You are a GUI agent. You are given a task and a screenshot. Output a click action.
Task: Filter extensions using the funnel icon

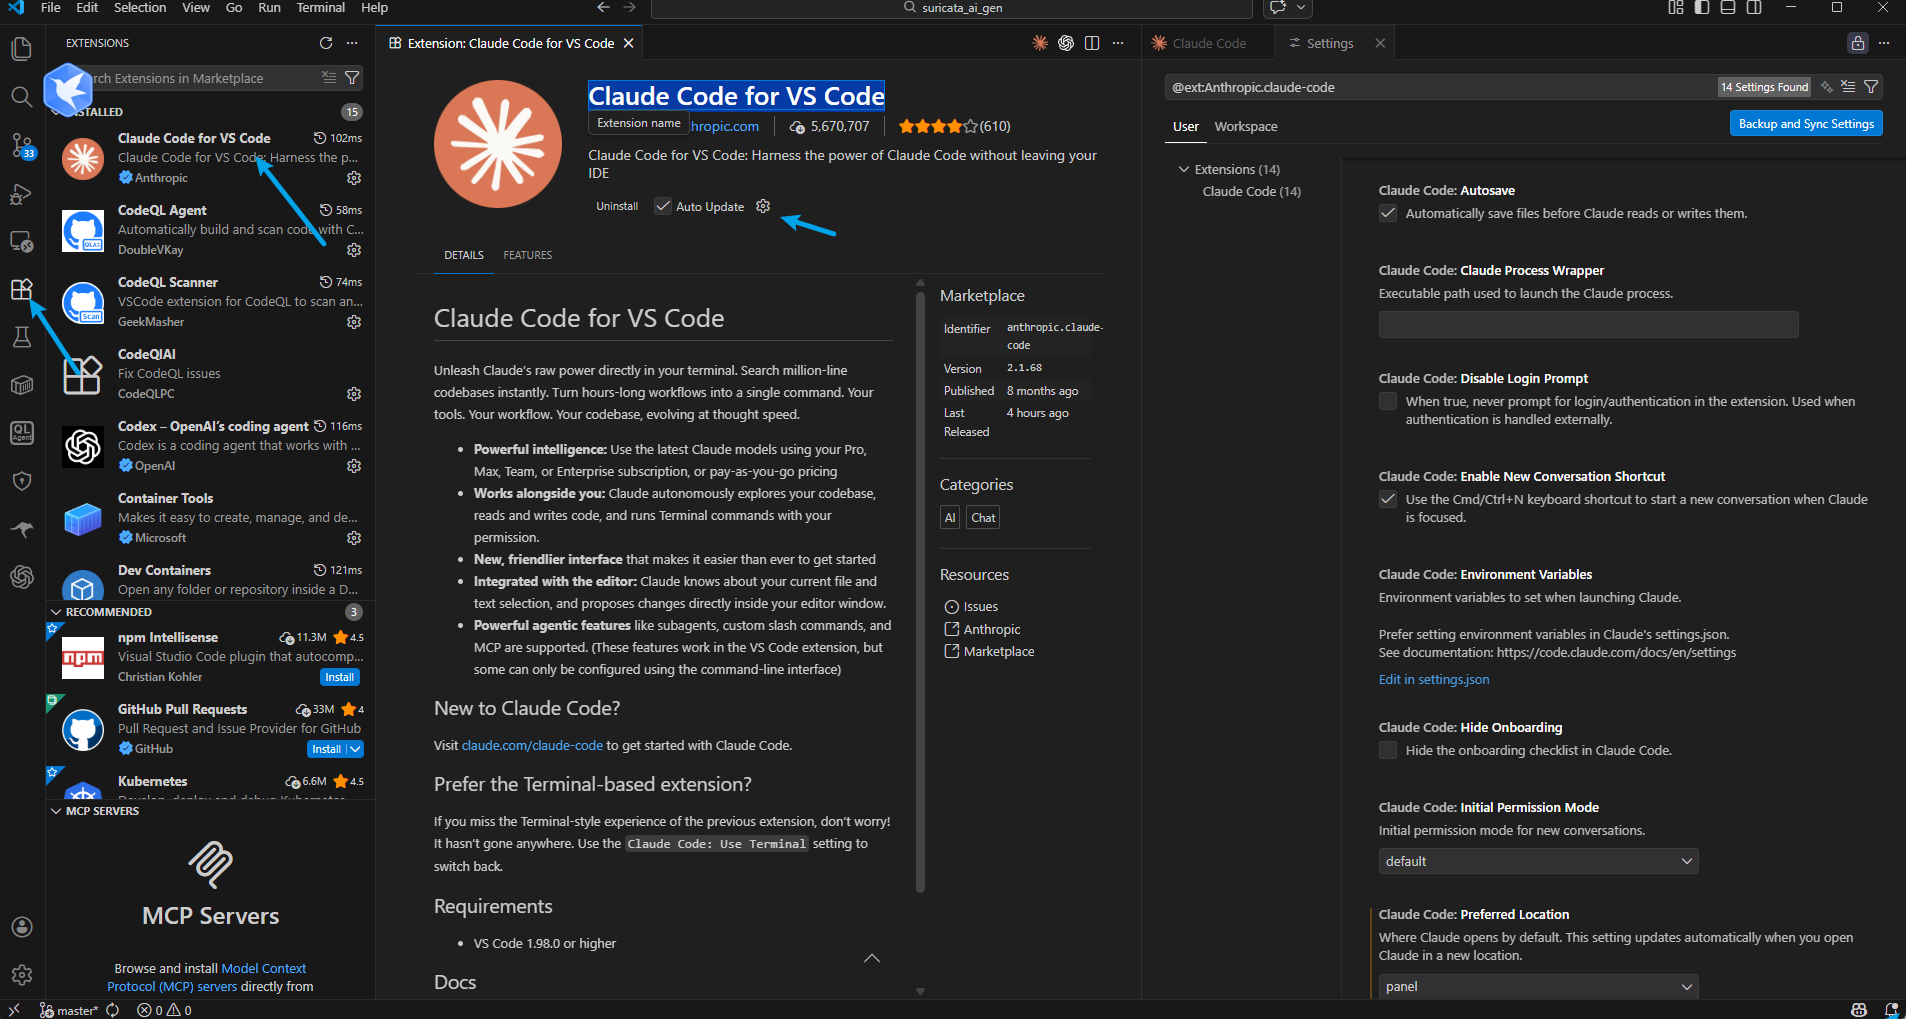pos(352,78)
